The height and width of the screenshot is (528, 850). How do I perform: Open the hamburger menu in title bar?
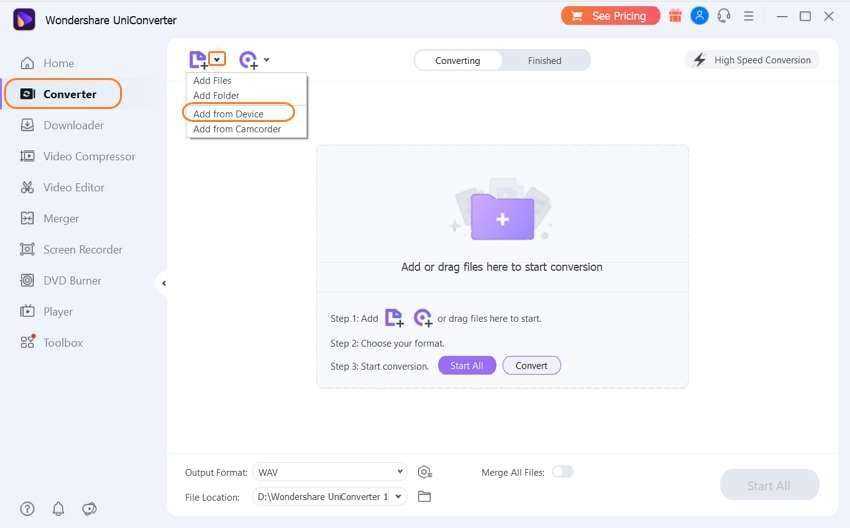[749, 16]
